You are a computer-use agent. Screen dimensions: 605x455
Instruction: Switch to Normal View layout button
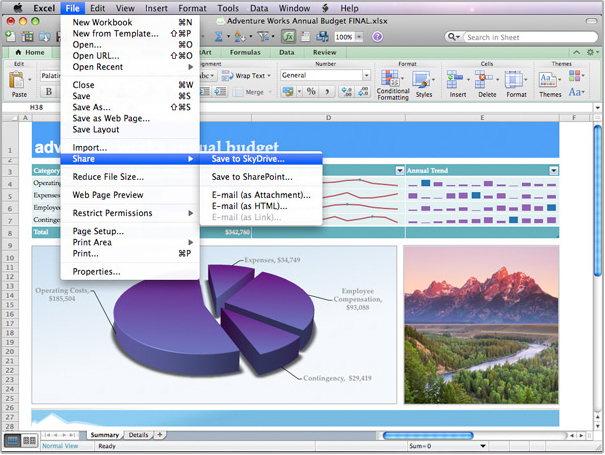[12, 440]
